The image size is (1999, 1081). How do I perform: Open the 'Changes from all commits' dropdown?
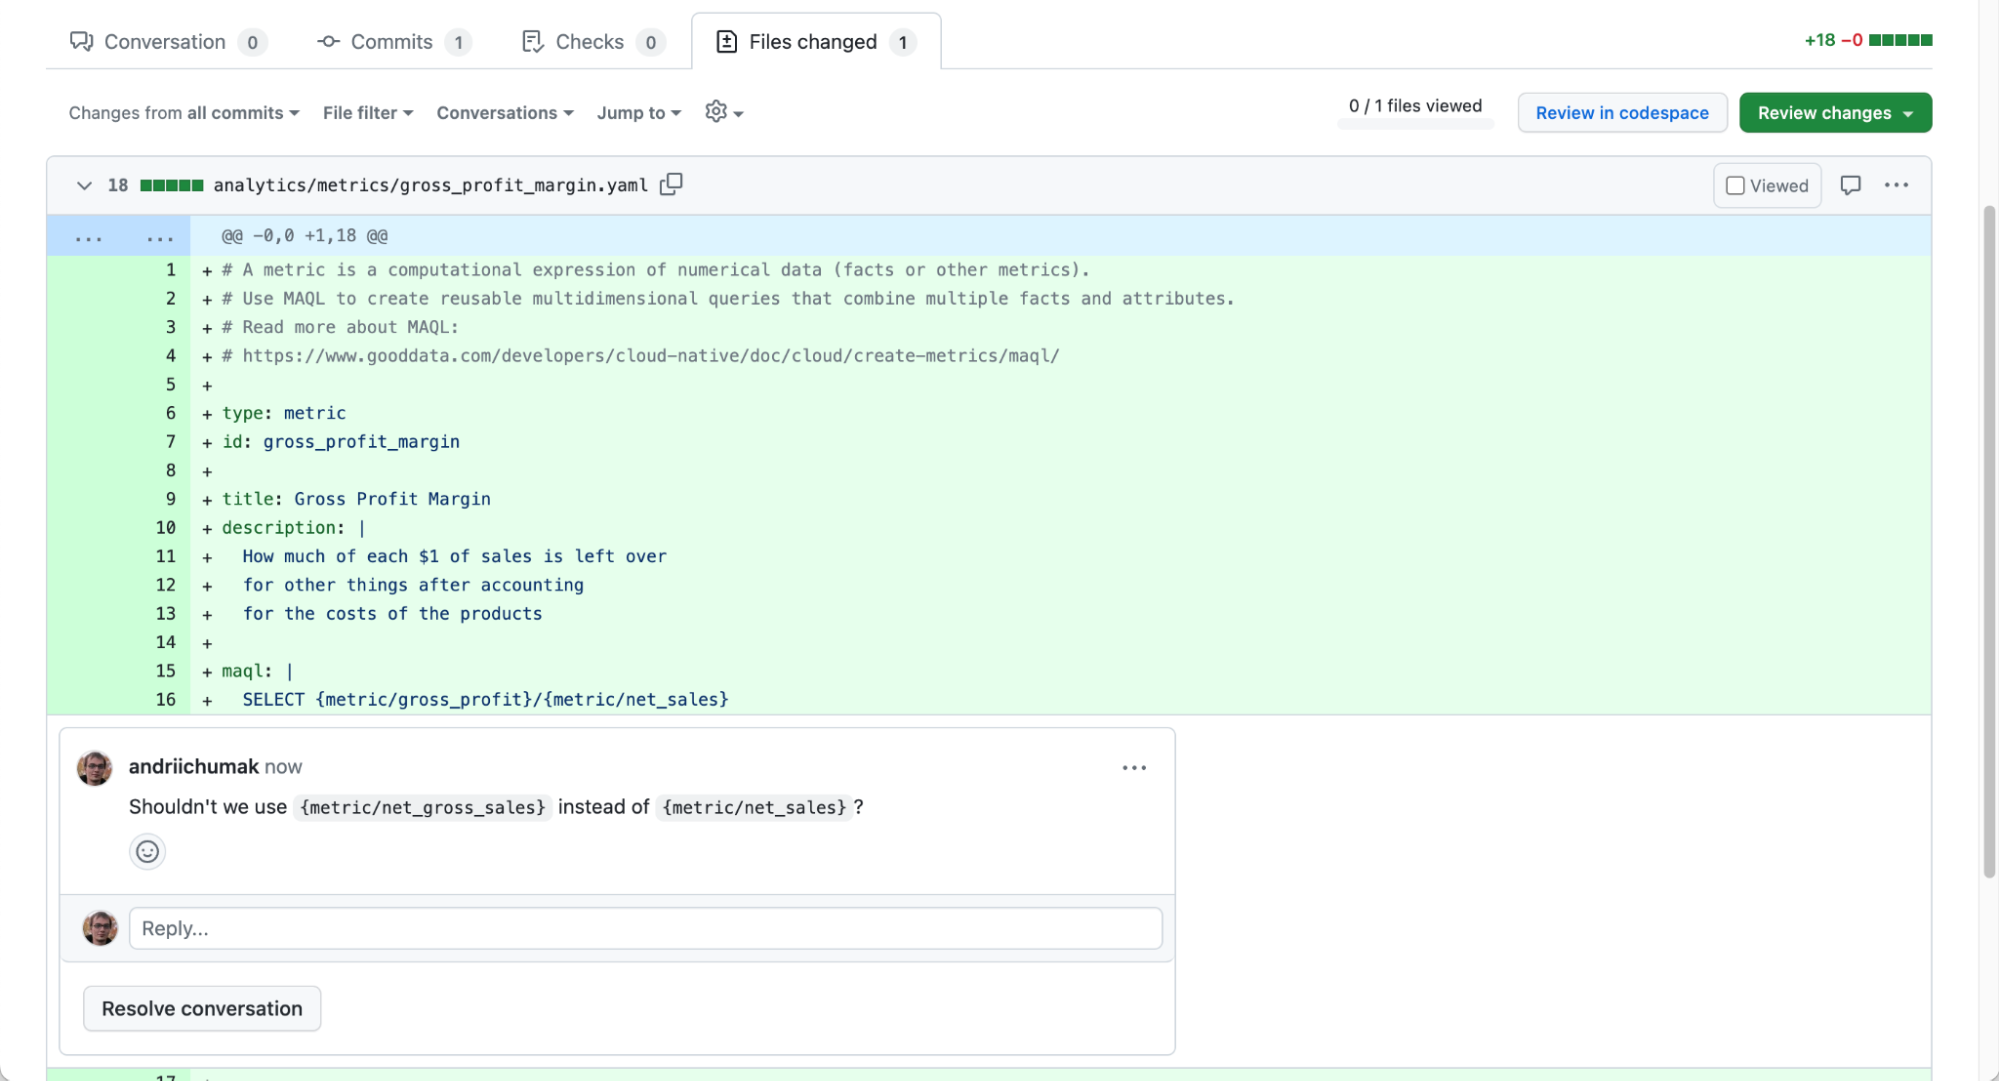coord(183,112)
